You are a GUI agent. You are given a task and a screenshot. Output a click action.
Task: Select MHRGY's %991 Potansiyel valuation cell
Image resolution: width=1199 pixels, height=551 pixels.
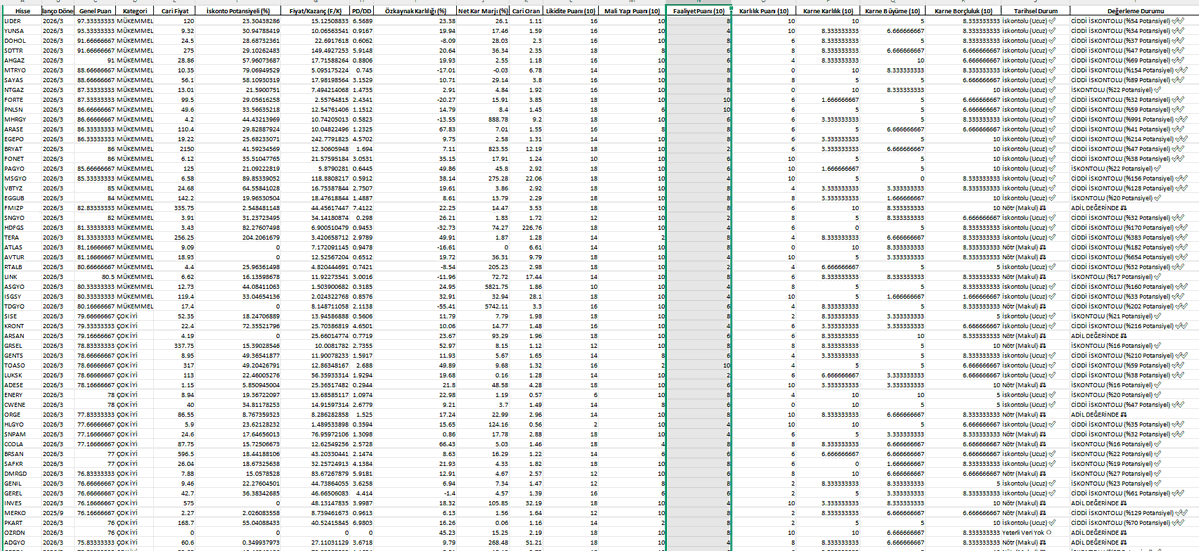[1133, 120]
